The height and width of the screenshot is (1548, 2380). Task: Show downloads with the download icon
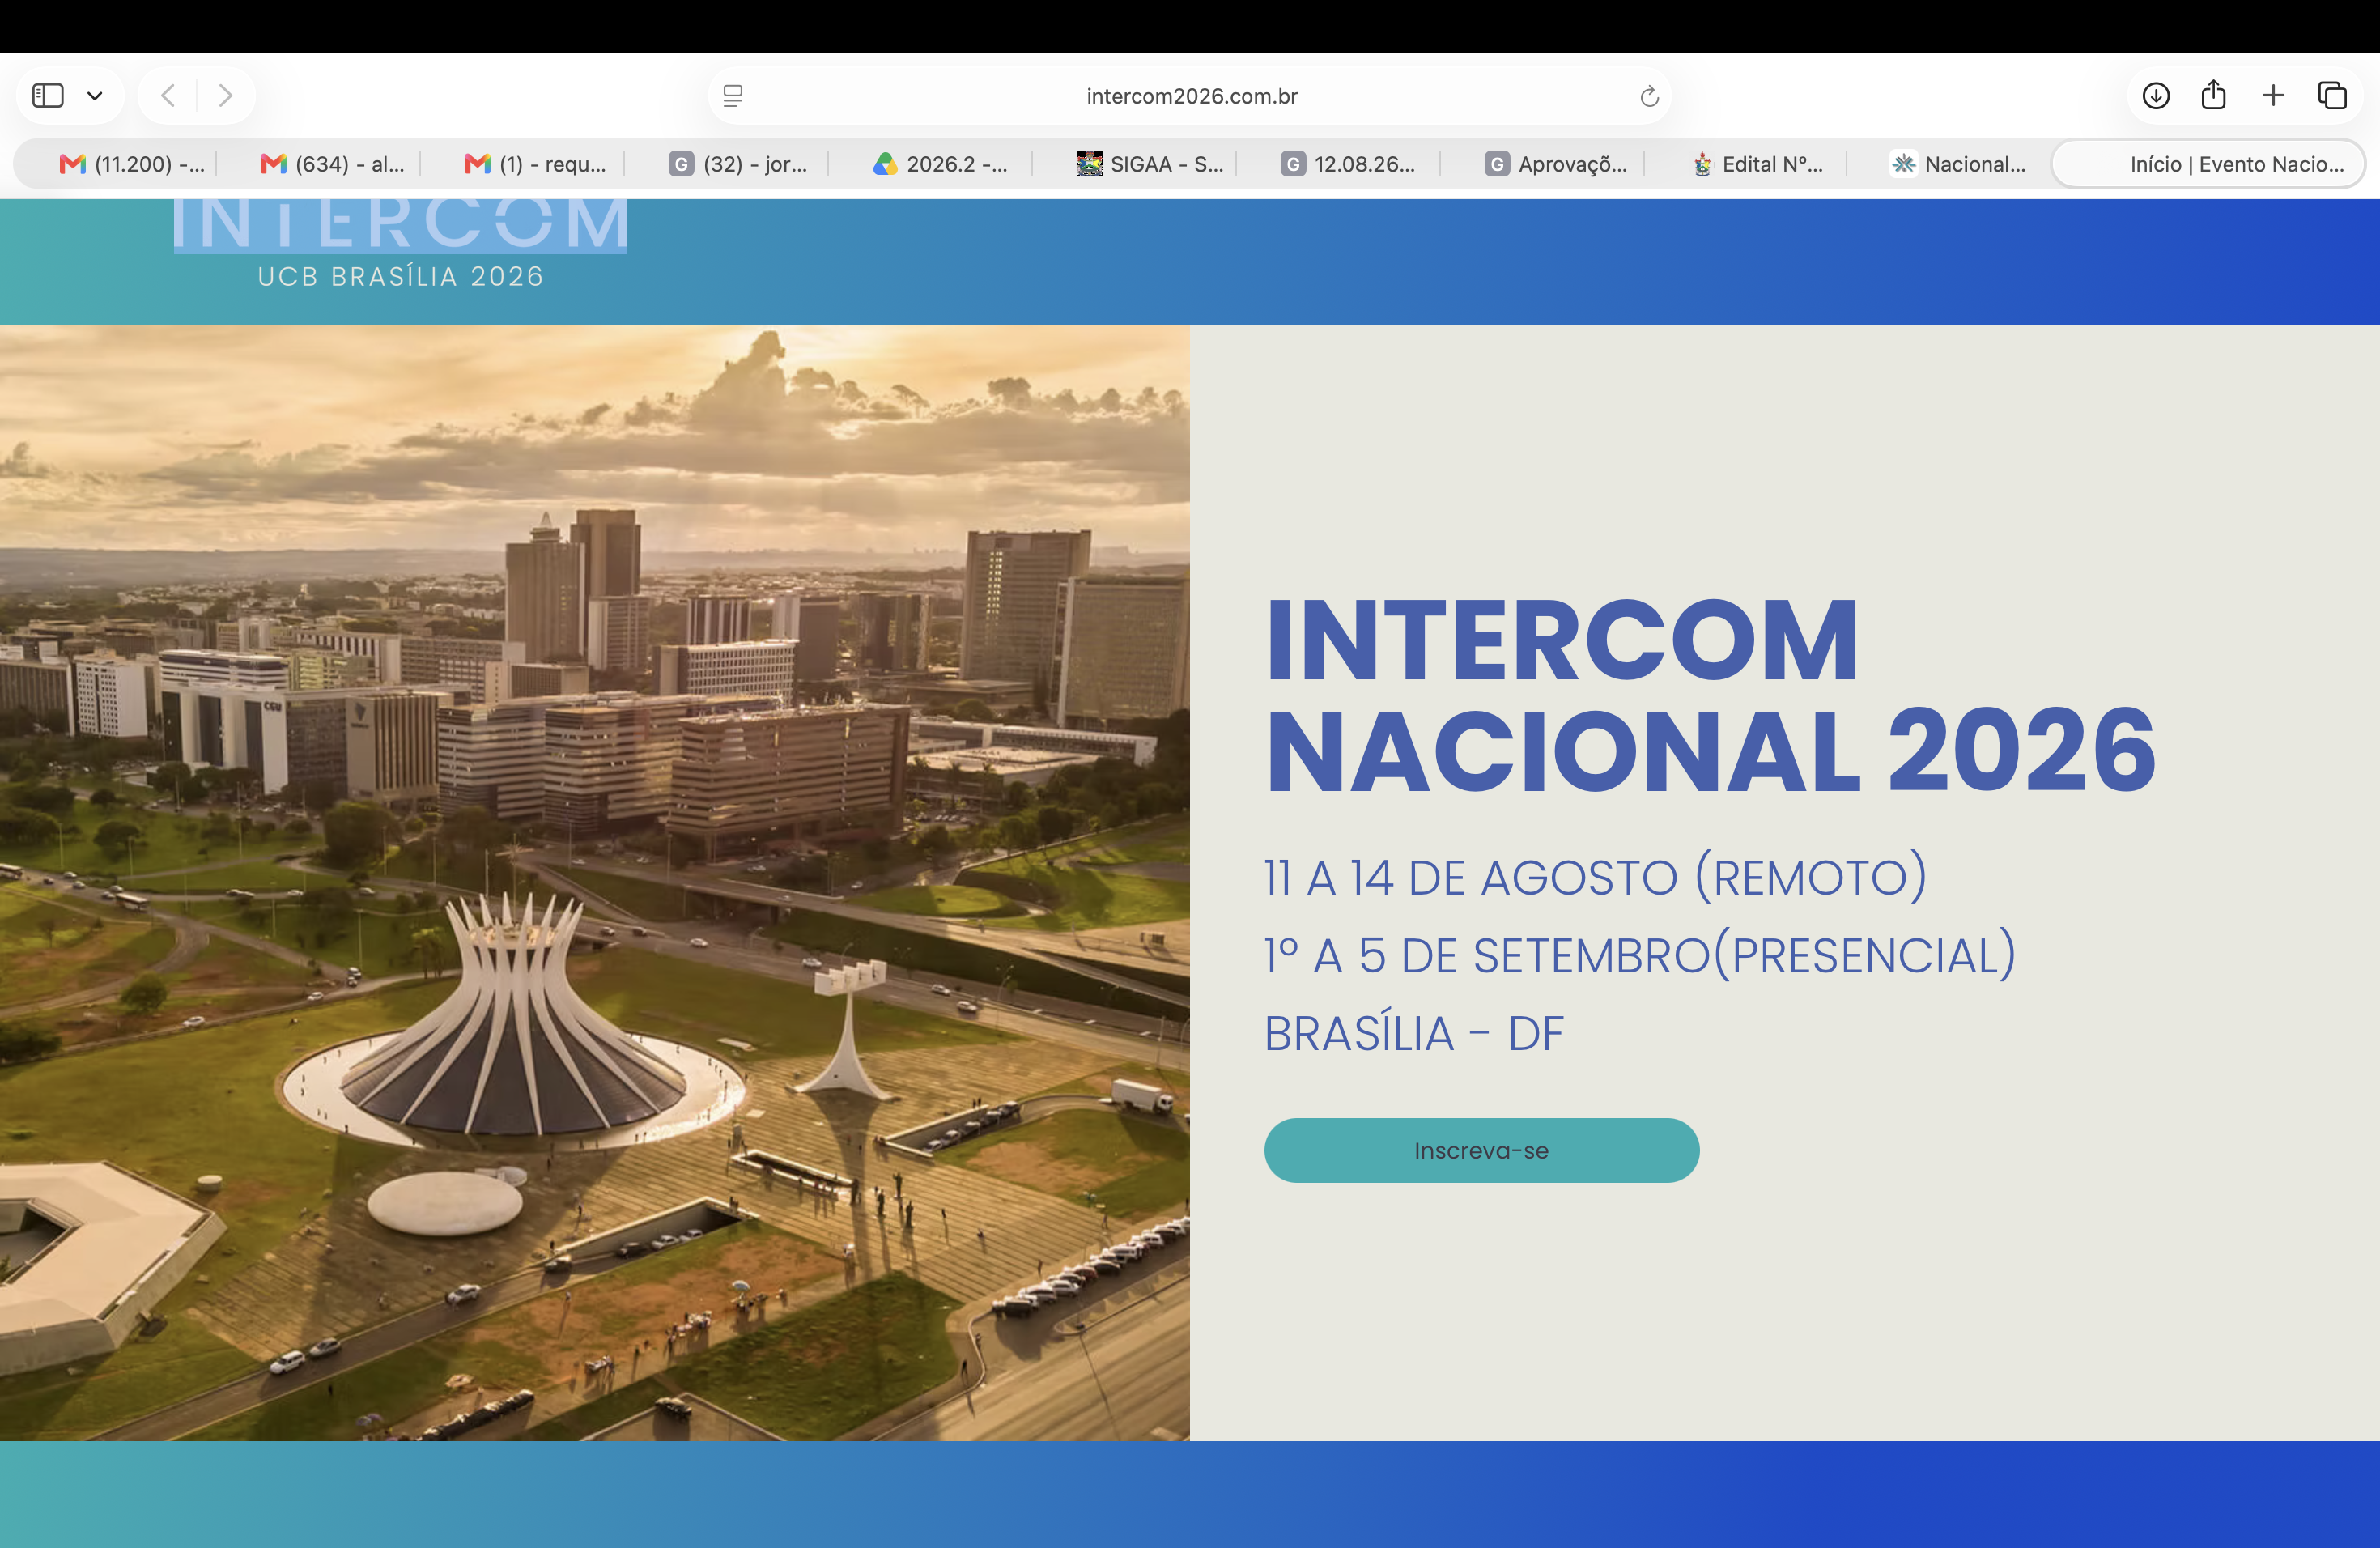point(2156,96)
